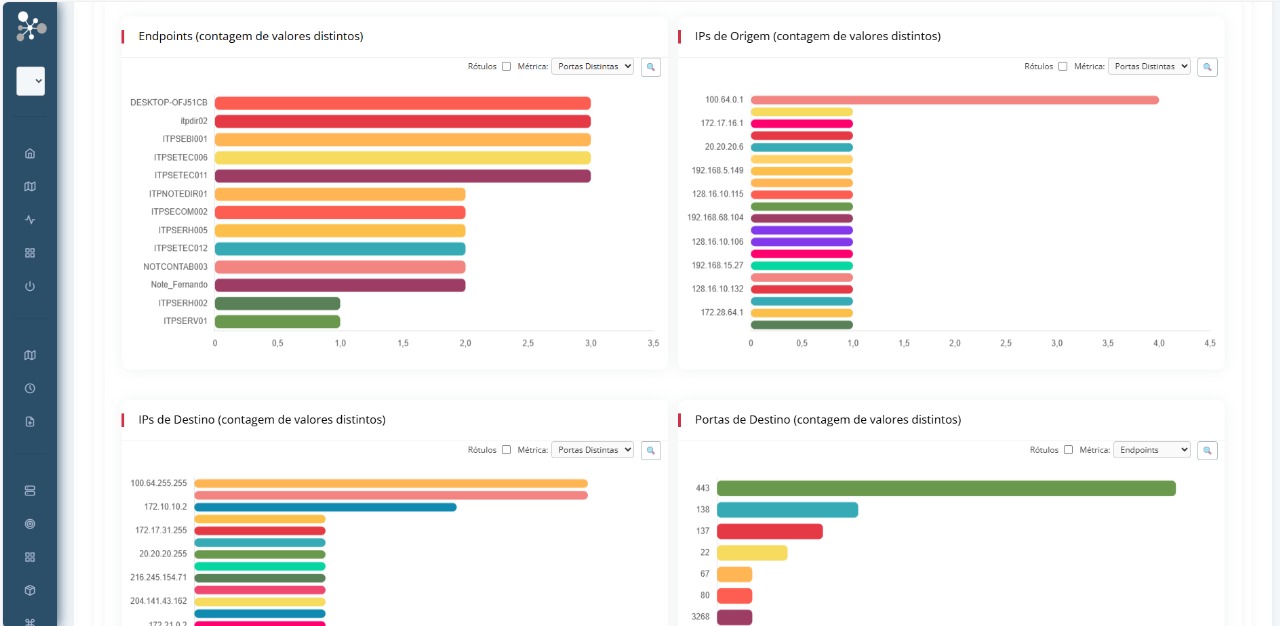Click the home icon in the sidebar
1280x626 pixels.
(30, 153)
